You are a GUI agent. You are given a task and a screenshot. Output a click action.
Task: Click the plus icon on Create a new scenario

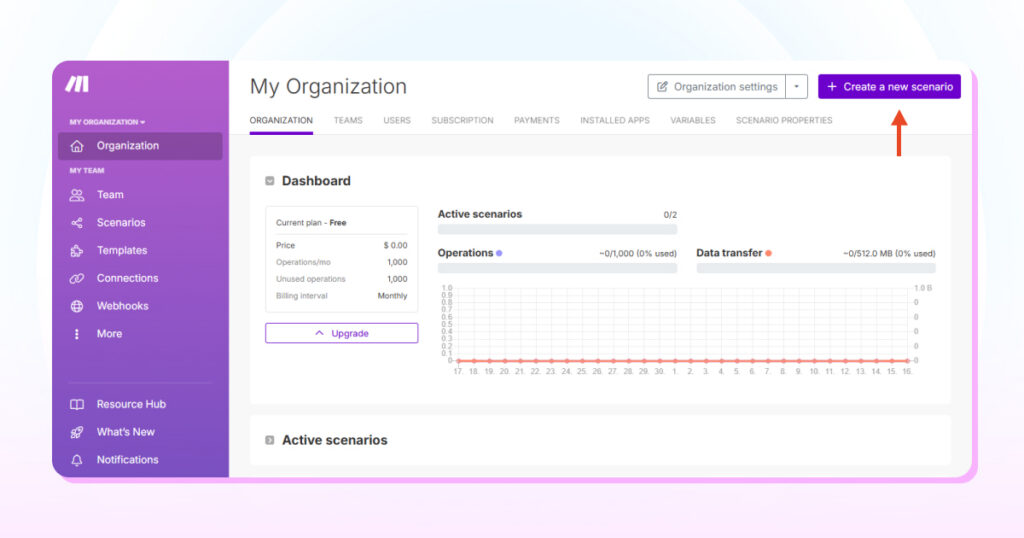tap(832, 87)
